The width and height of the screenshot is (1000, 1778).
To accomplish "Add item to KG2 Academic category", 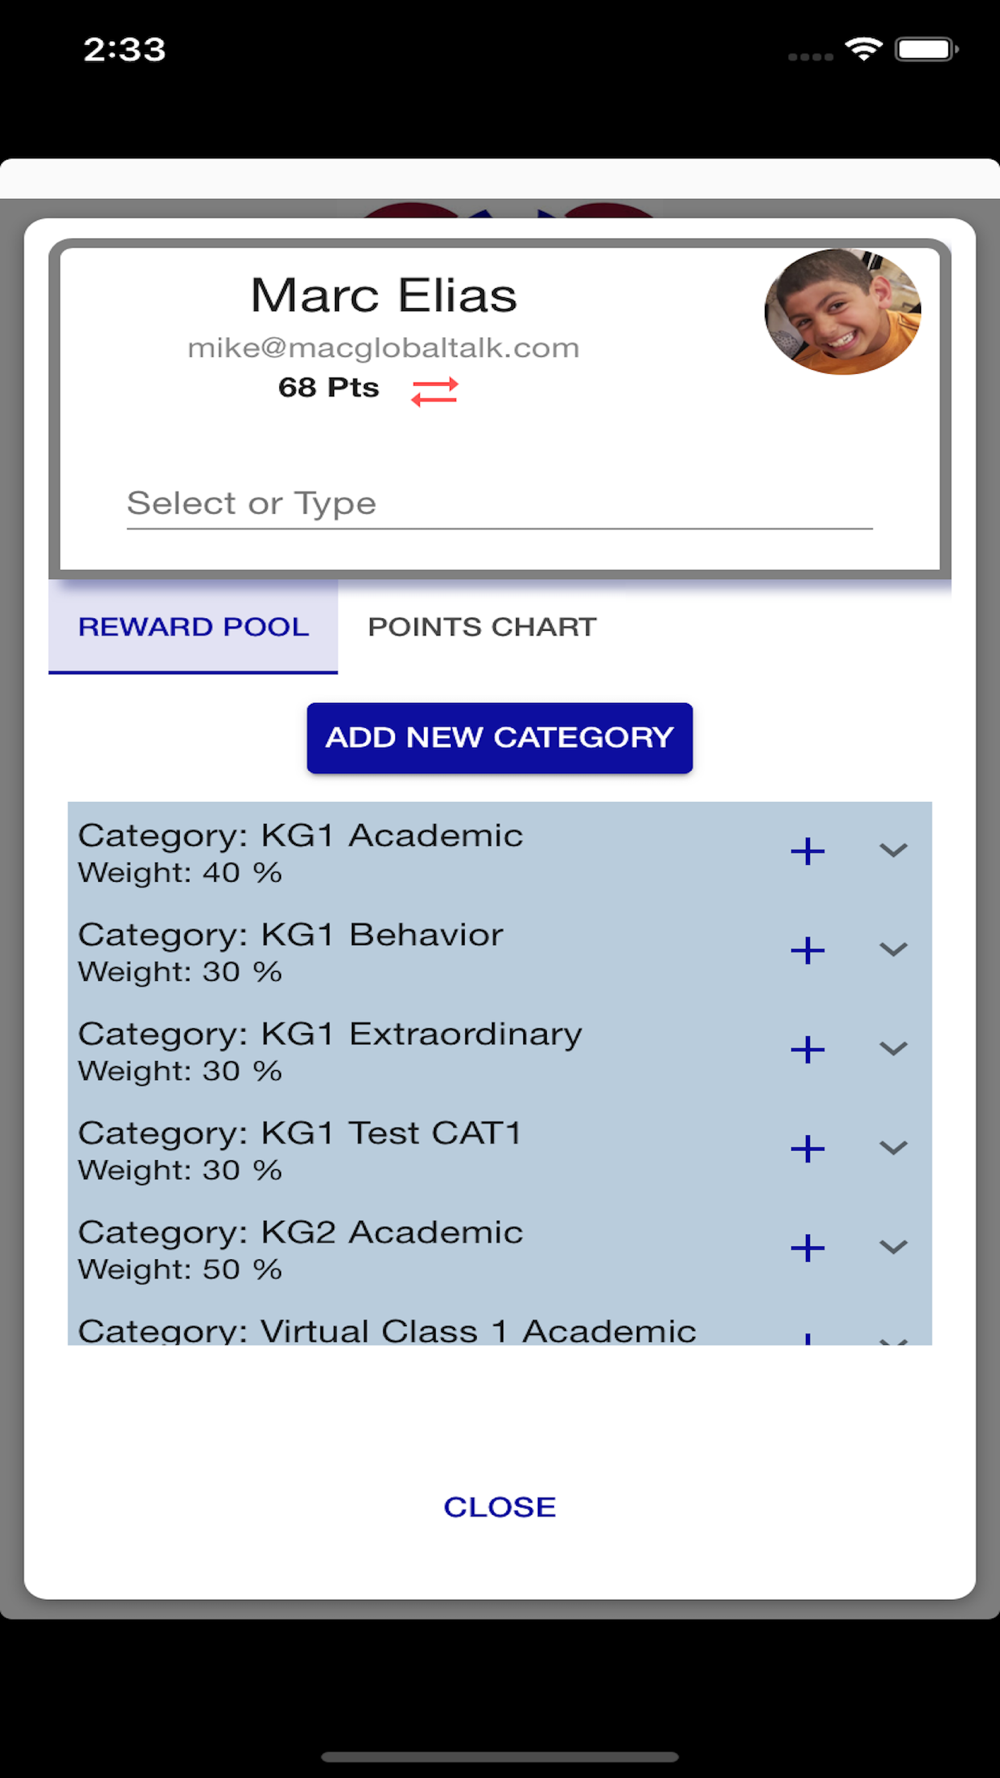I will [807, 1248].
